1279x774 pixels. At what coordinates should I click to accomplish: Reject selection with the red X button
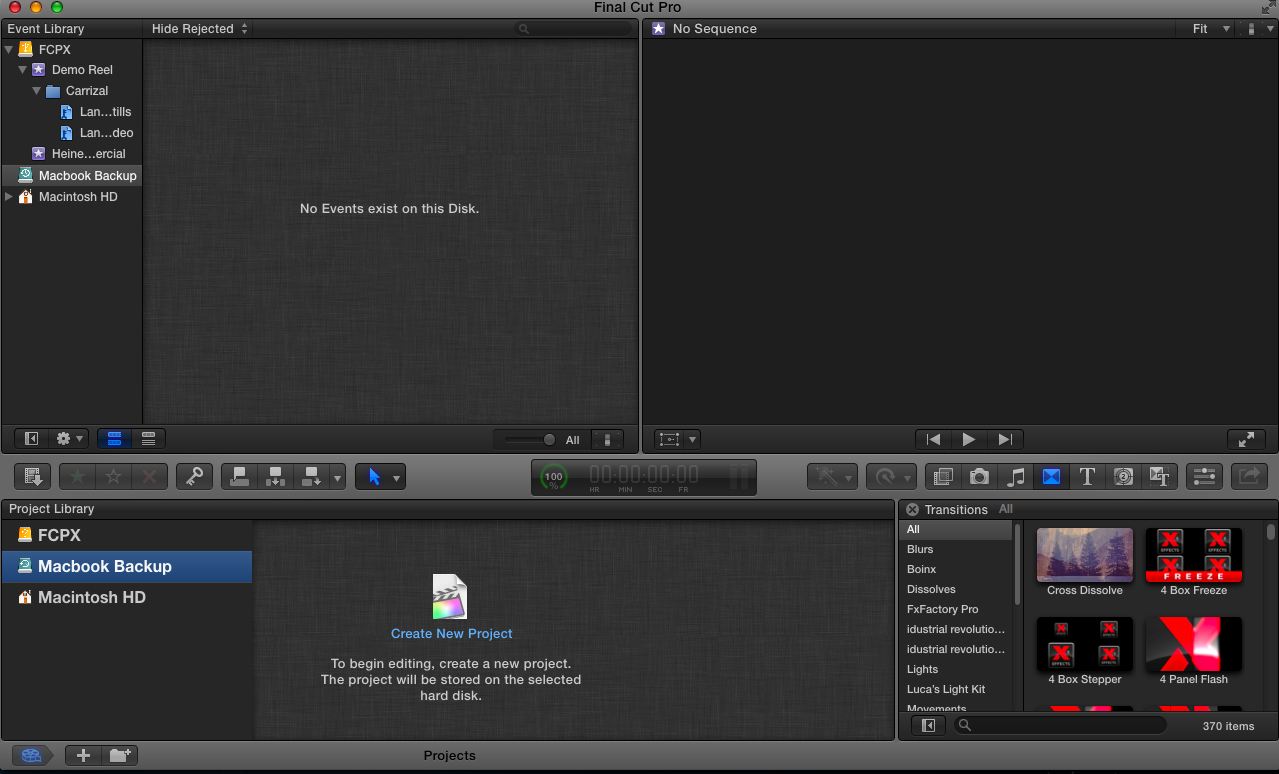click(149, 477)
